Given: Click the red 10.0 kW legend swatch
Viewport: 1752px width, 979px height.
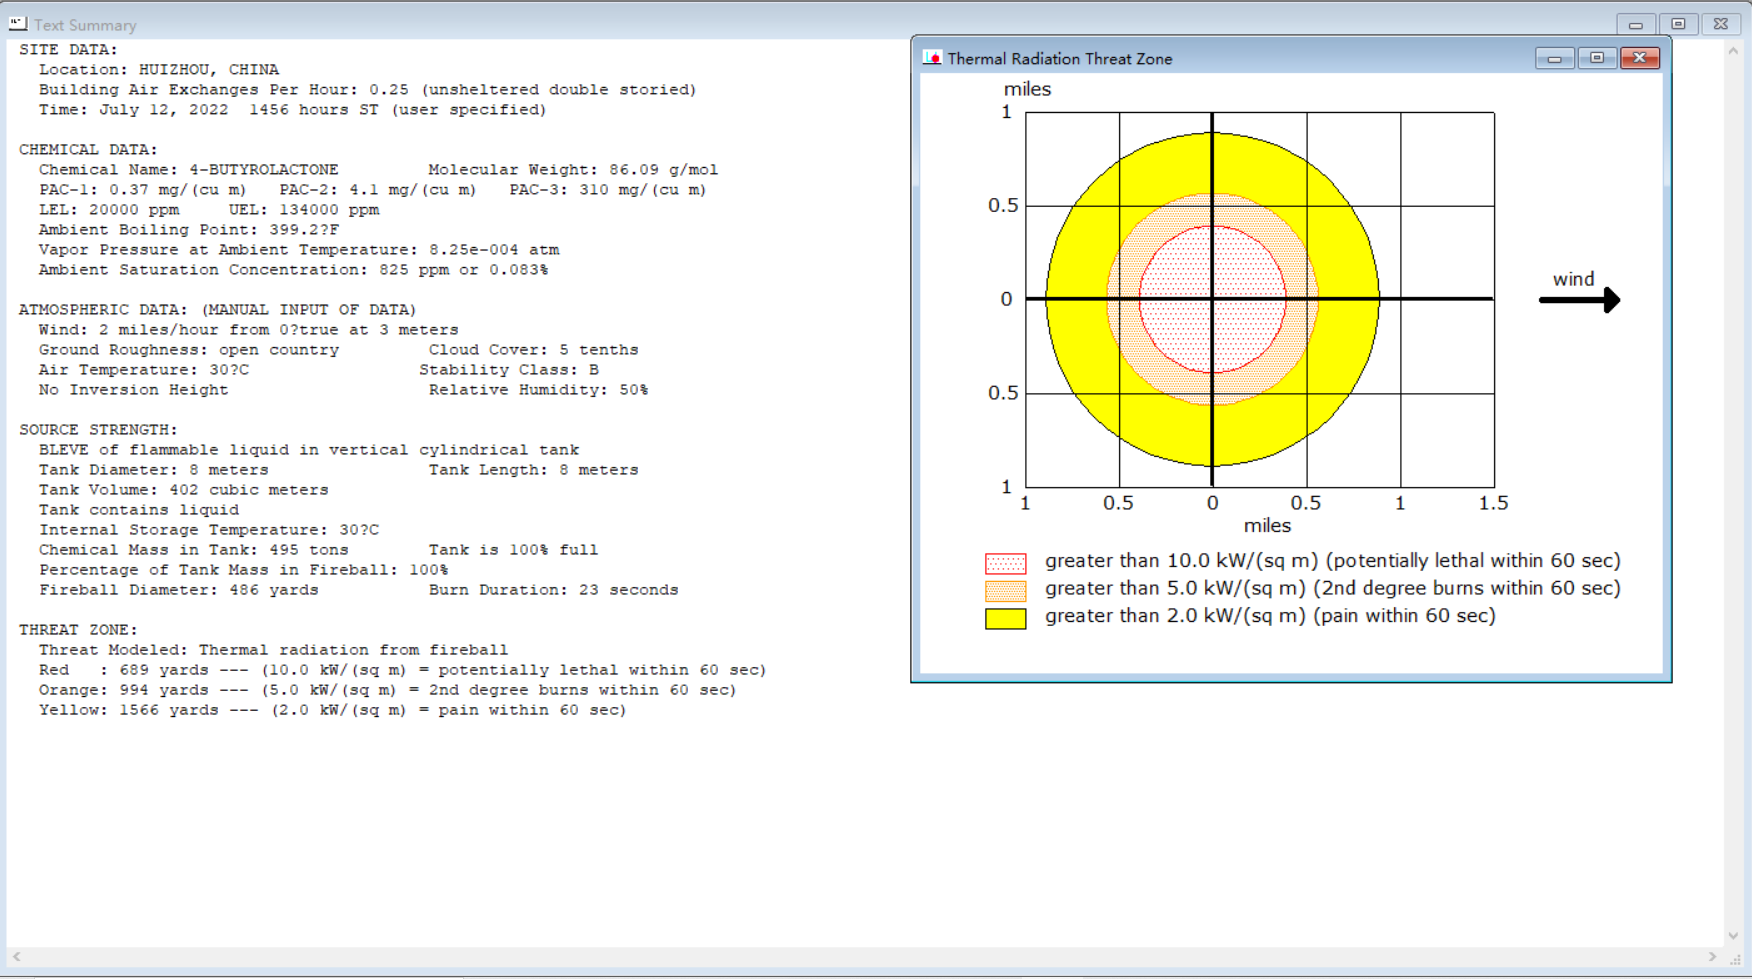Looking at the screenshot, I should (x=1005, y=563).
